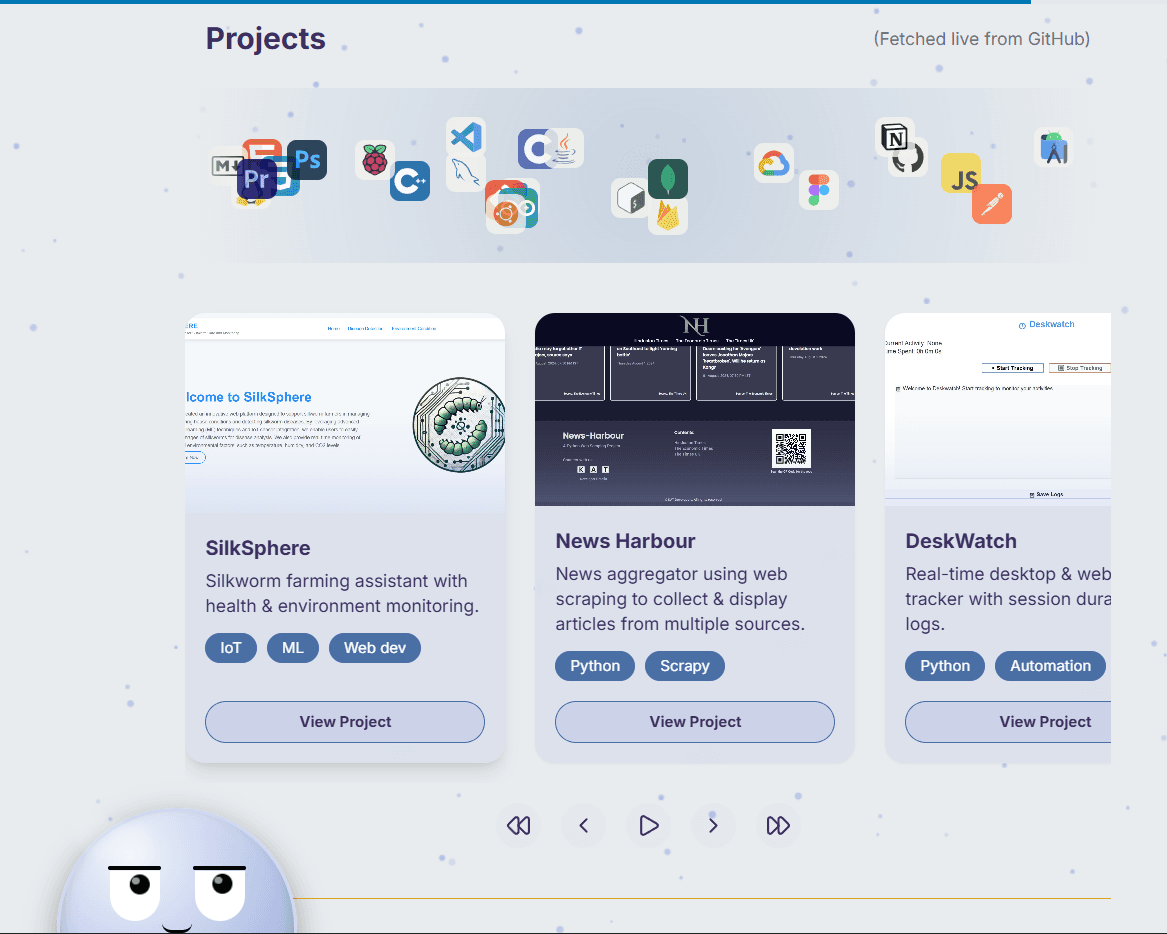Click the Figma icon

(818, 190)
